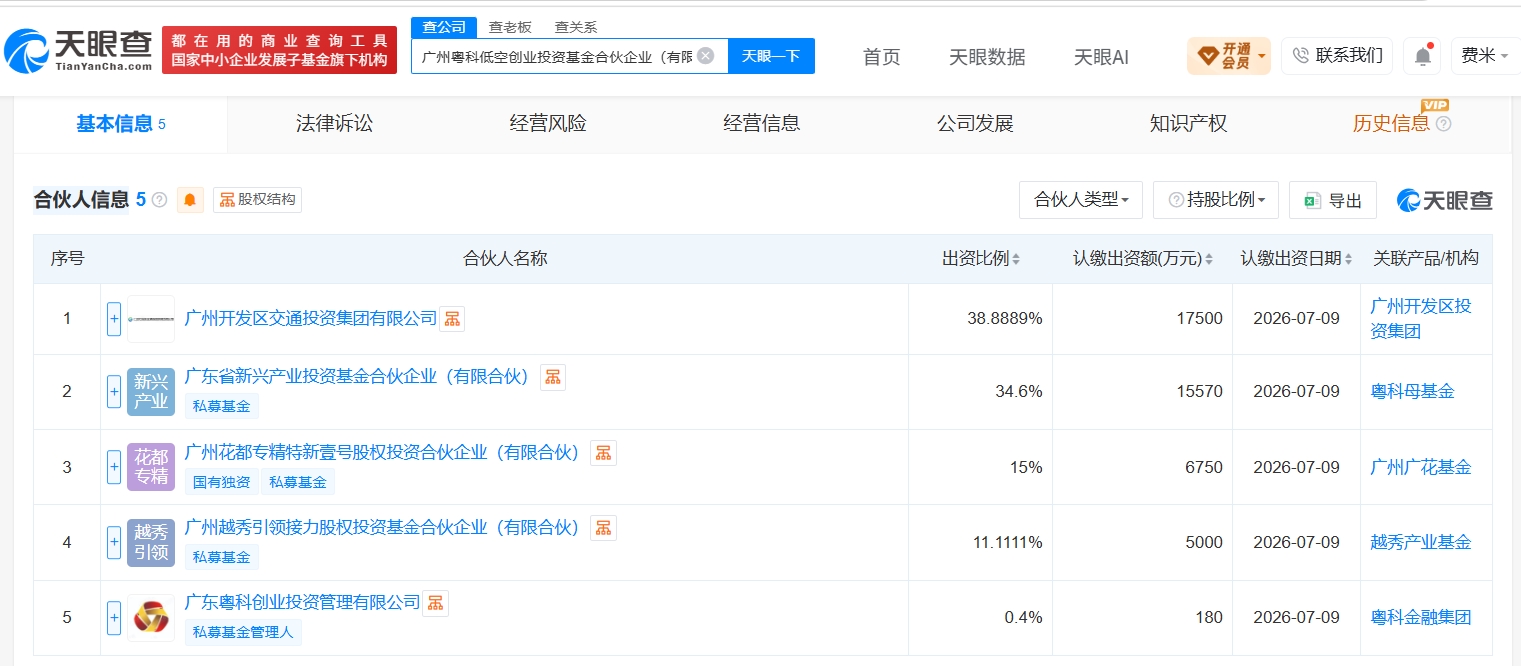The height and width of the screenshot is (666, 1521).
Task: Click the 联系我们 button
Action: coord(1337,56)
